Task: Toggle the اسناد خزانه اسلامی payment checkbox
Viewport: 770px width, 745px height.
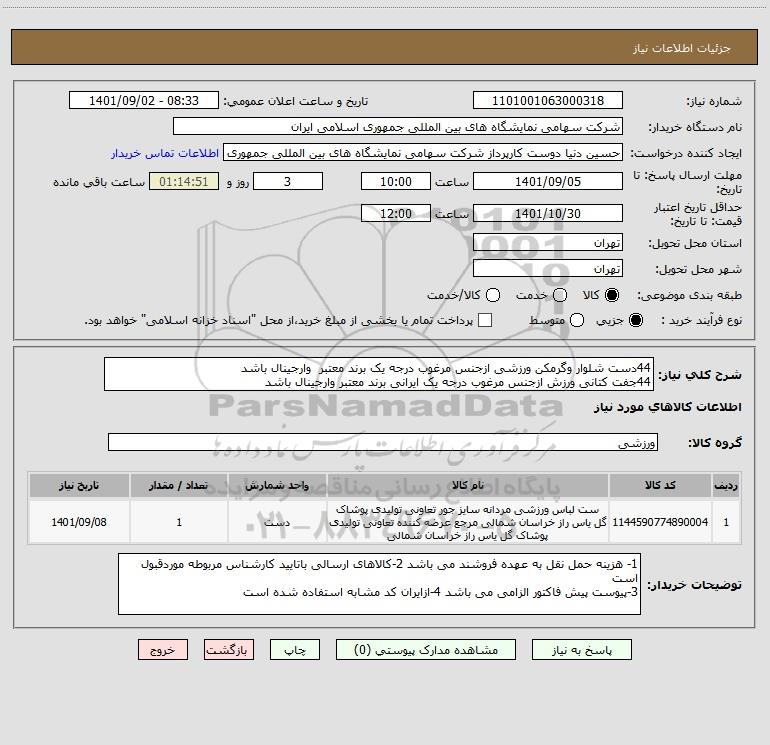Action: [485, 320]
